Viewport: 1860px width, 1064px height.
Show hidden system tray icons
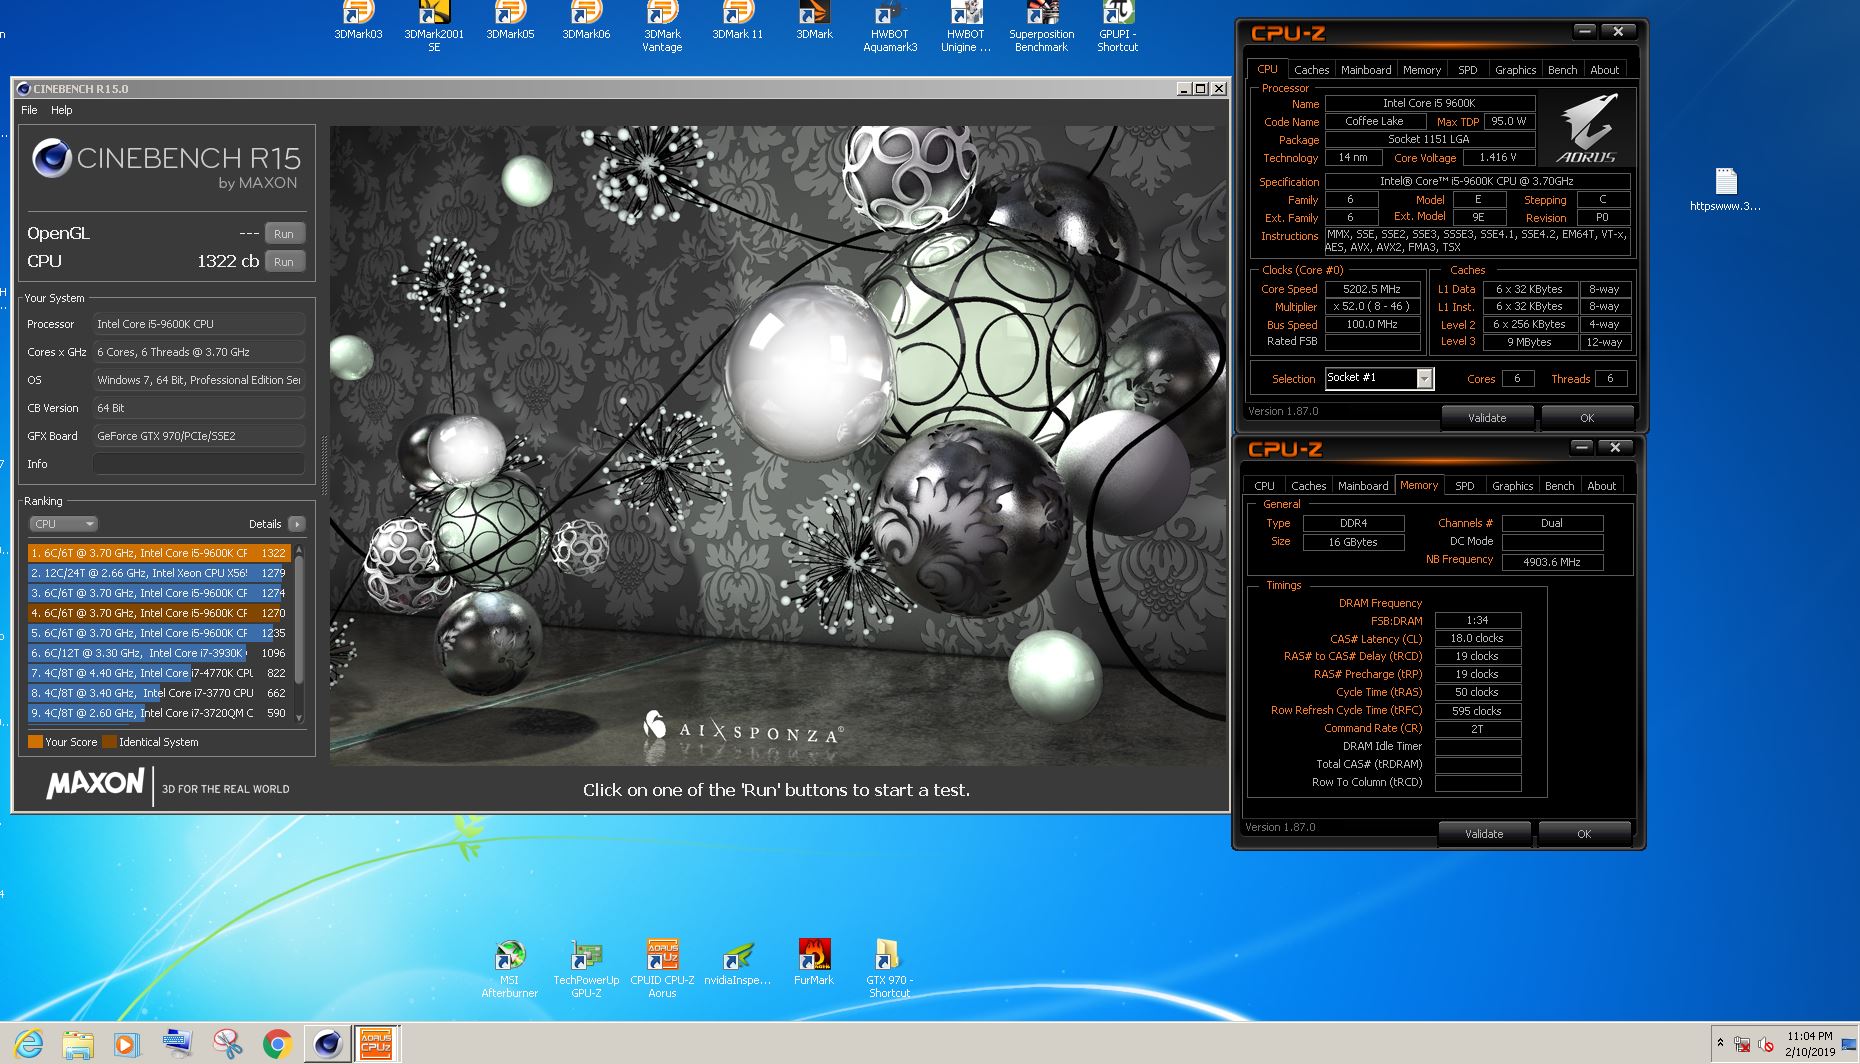[1720, 1043]
